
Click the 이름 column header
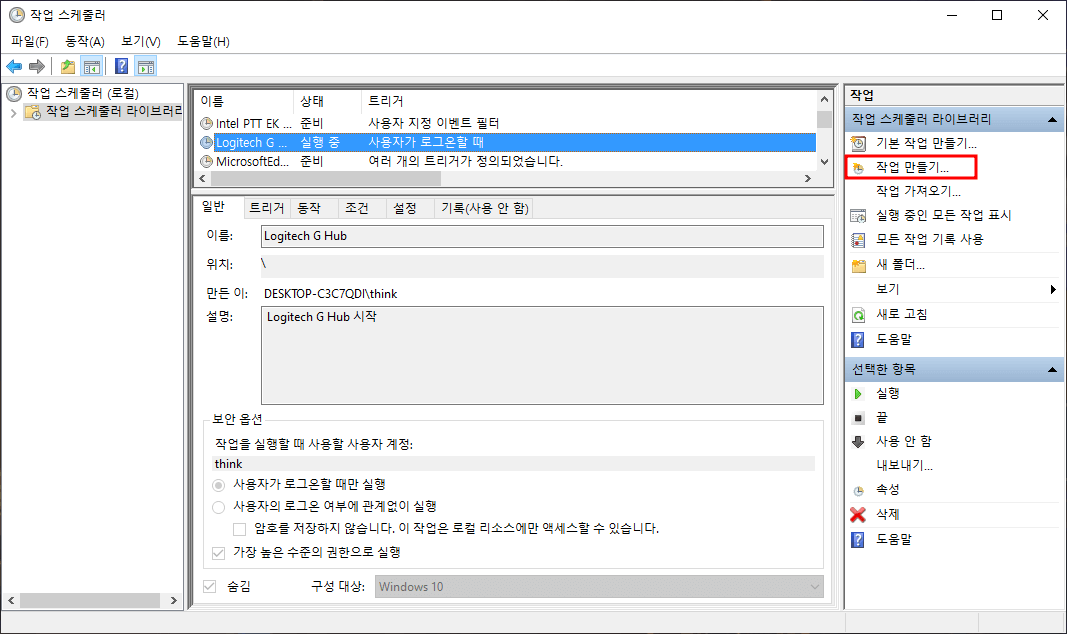tap(244, 101)
